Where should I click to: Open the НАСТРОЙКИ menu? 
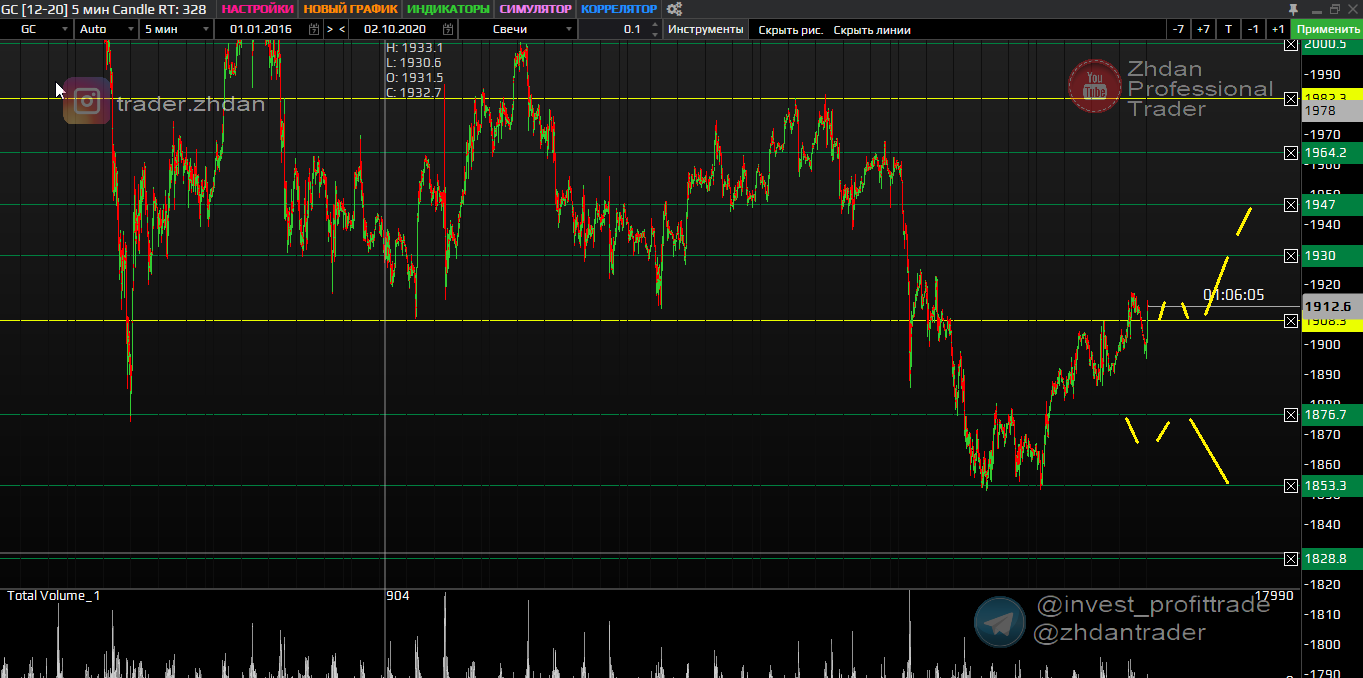click(257, 9)
